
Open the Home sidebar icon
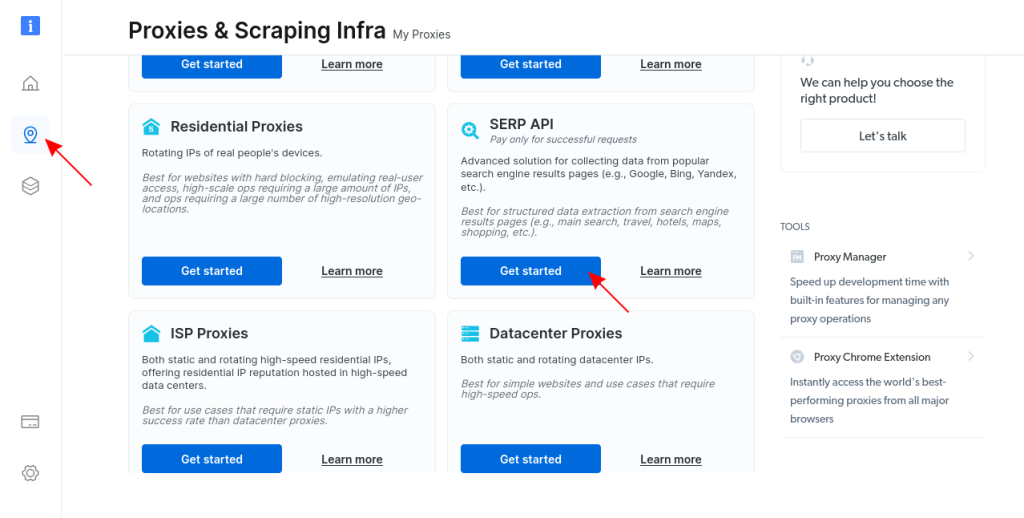(31, 83)
